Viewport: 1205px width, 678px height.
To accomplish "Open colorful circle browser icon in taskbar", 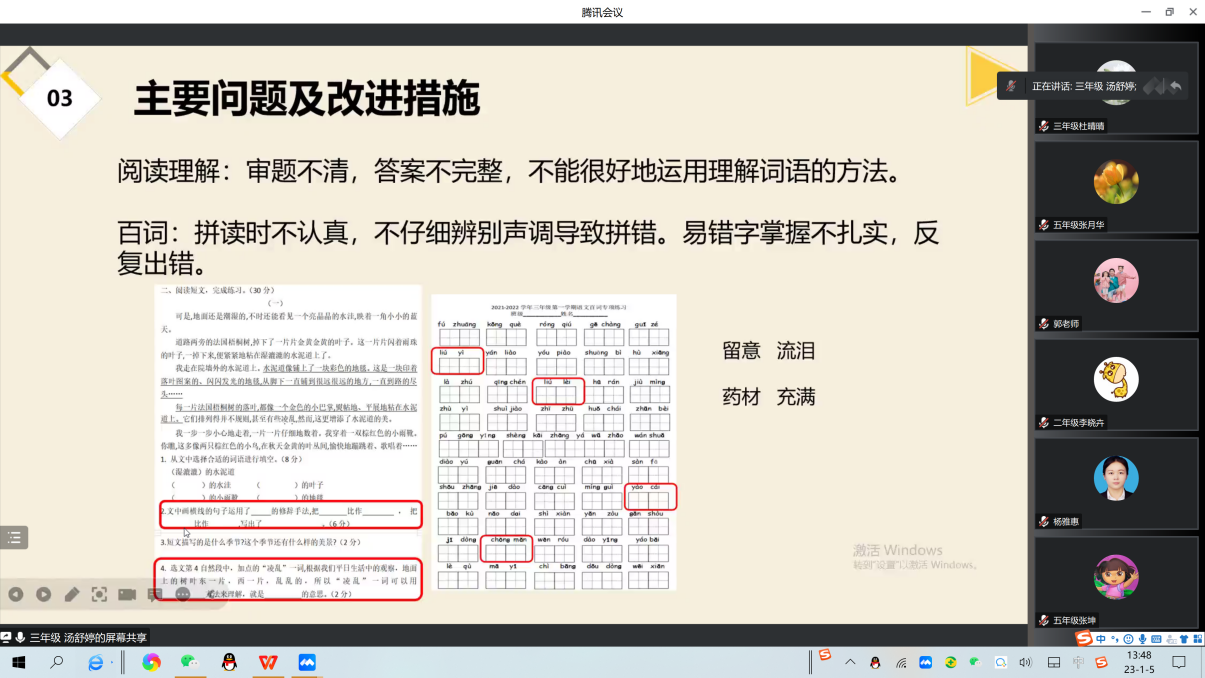I will click(151, 662).
